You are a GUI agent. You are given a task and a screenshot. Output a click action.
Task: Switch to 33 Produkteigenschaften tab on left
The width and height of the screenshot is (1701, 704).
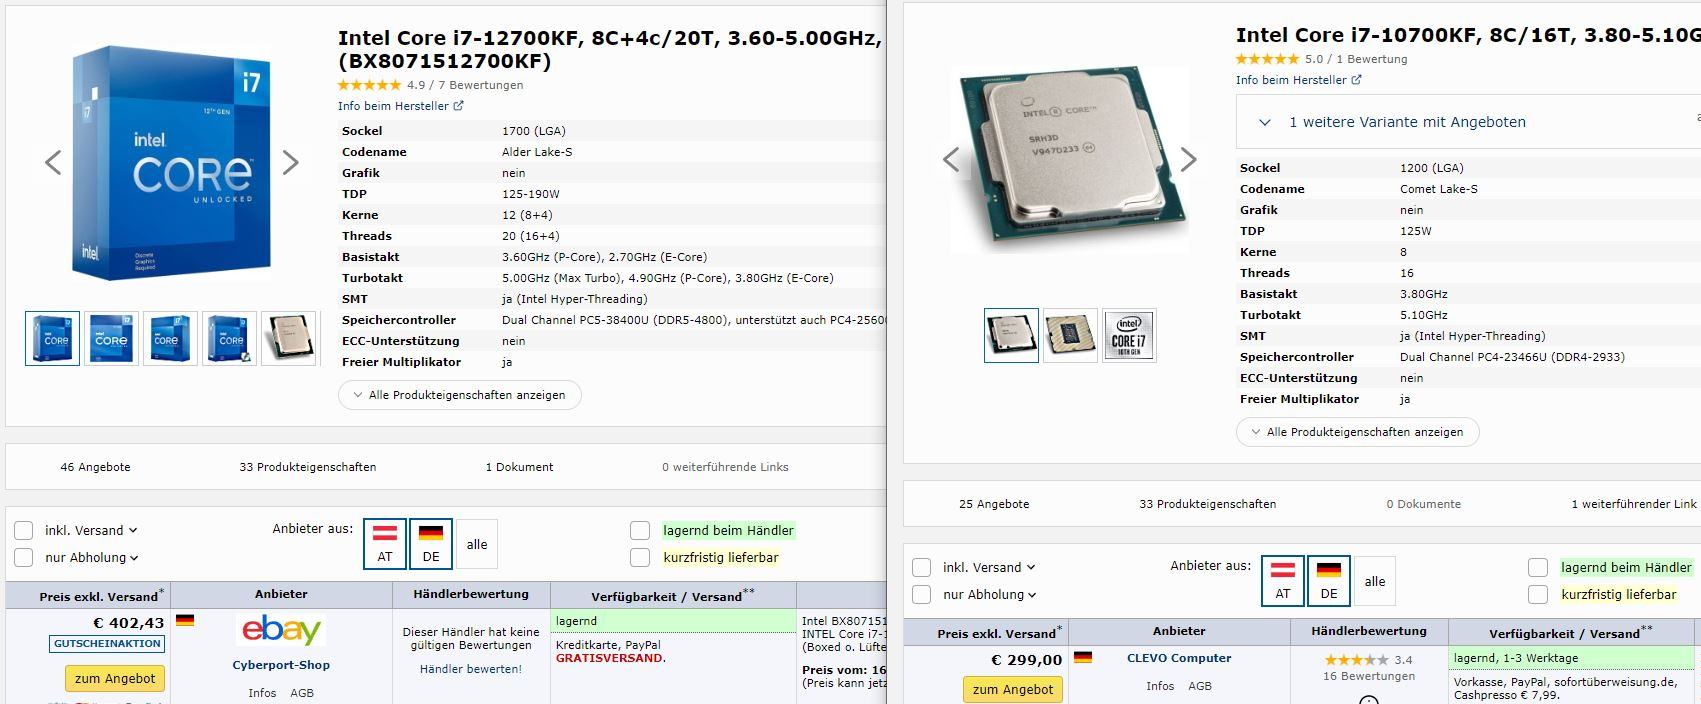pyautogui.click(x=308, y=467)
